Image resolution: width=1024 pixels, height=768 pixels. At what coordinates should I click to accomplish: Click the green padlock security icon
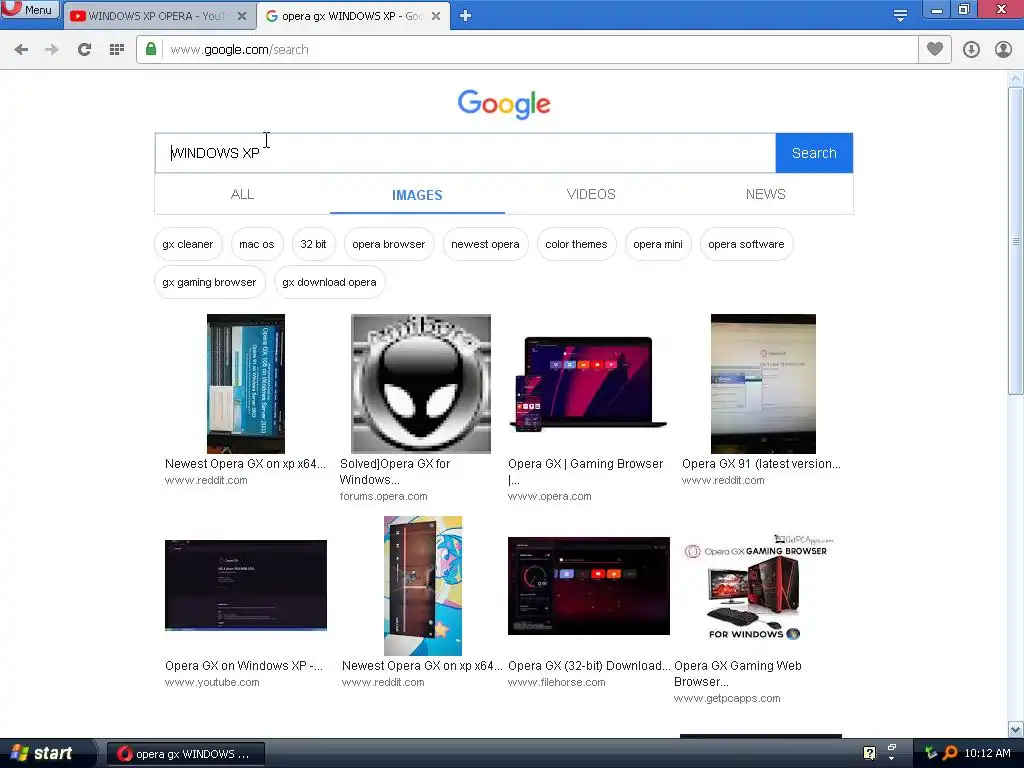tap(151, 49)
